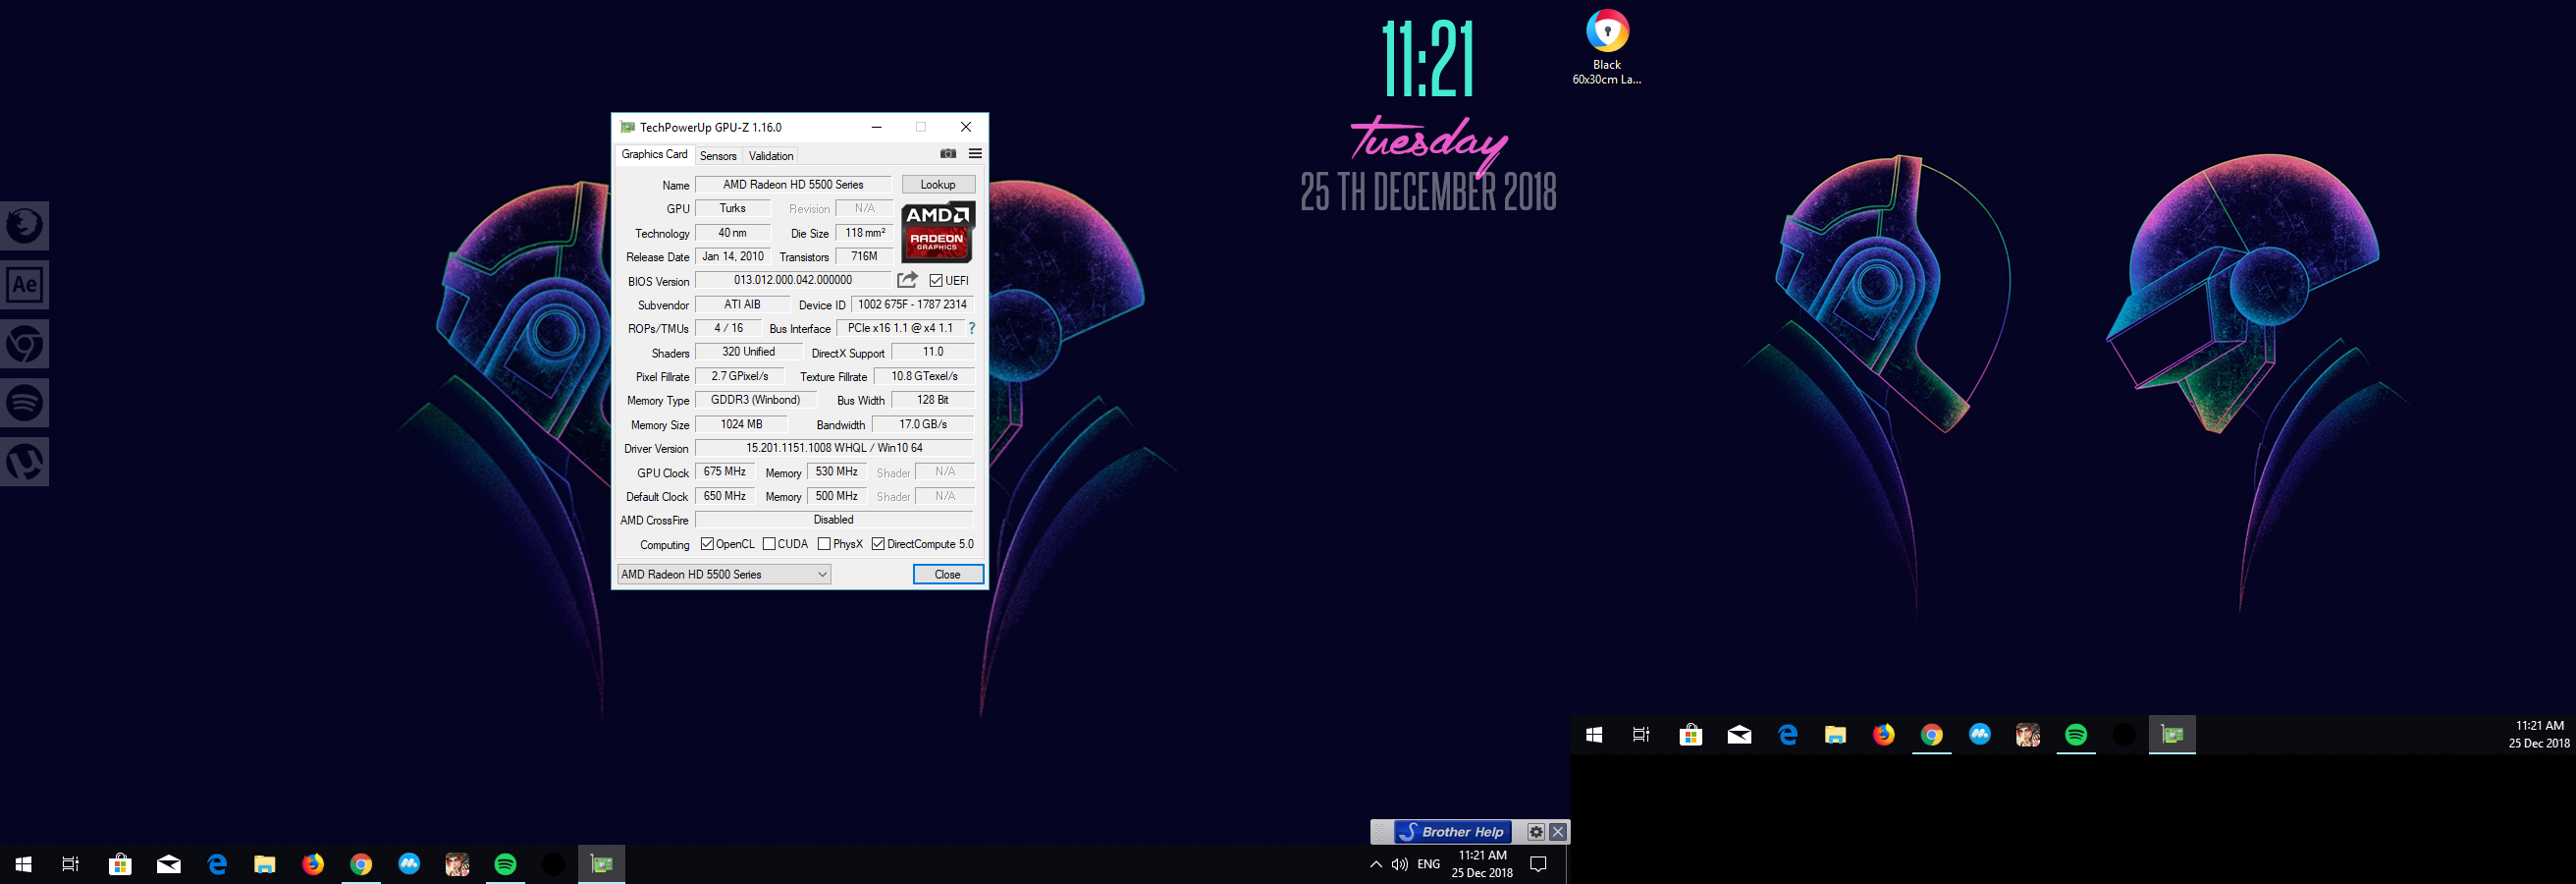Open Microsoft Store on system-tray taskbar
The image size is (2576, 884).
pyautogui.click(x=120, y=864)
